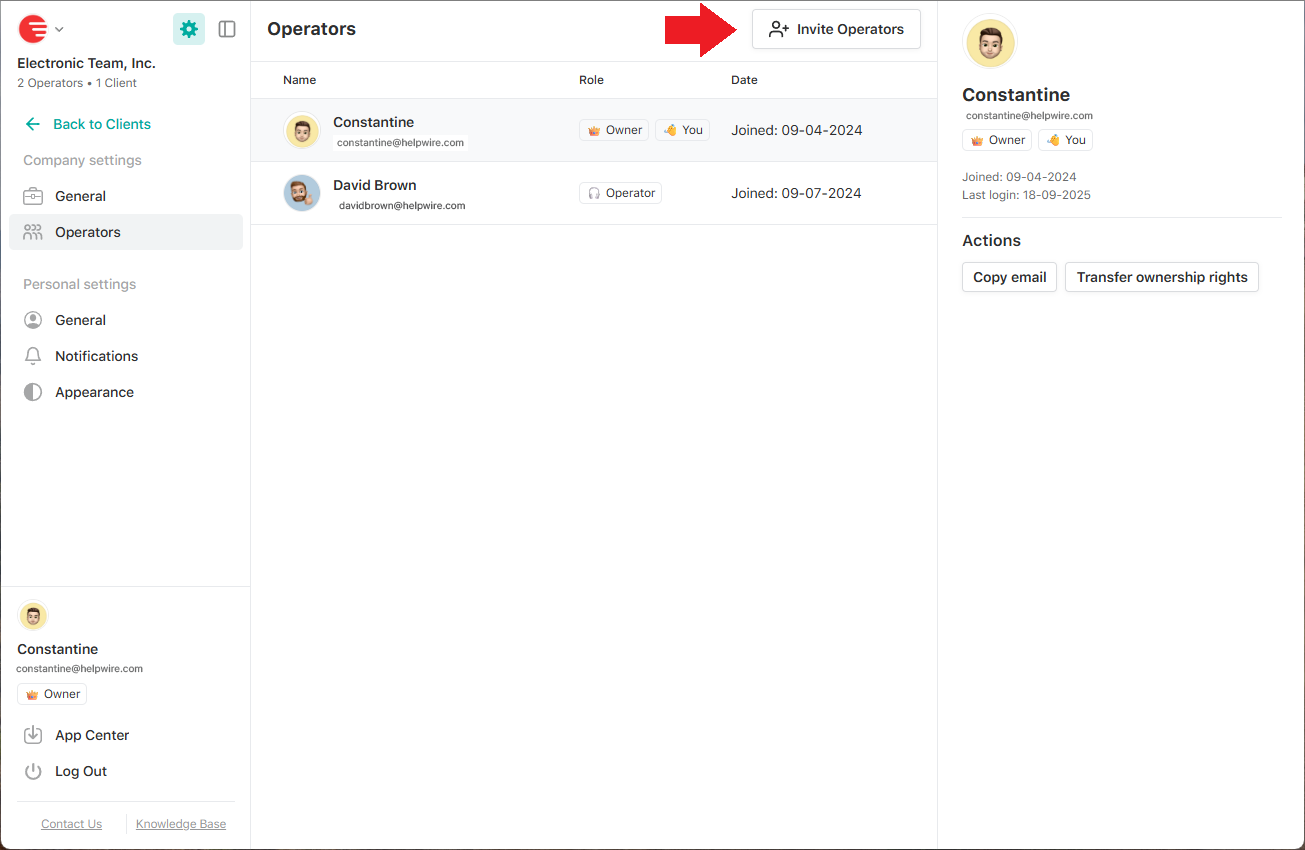Open company General settings

pos(80,196)
